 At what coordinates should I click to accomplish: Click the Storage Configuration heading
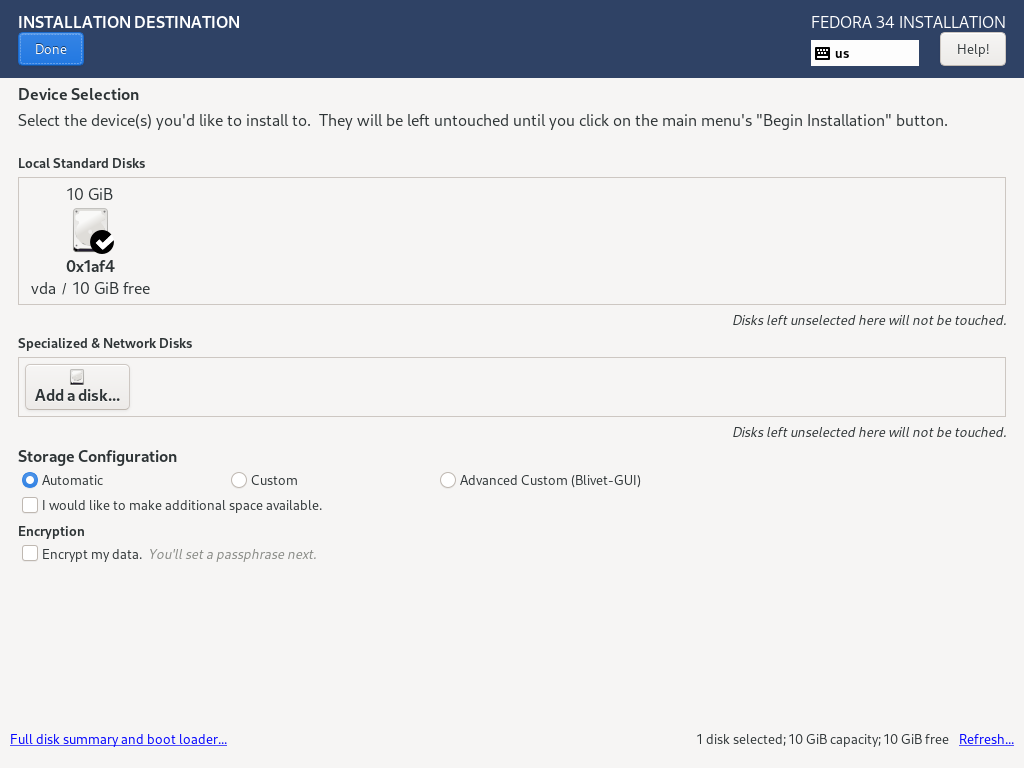pyautogui.click(x=97, y=456)
